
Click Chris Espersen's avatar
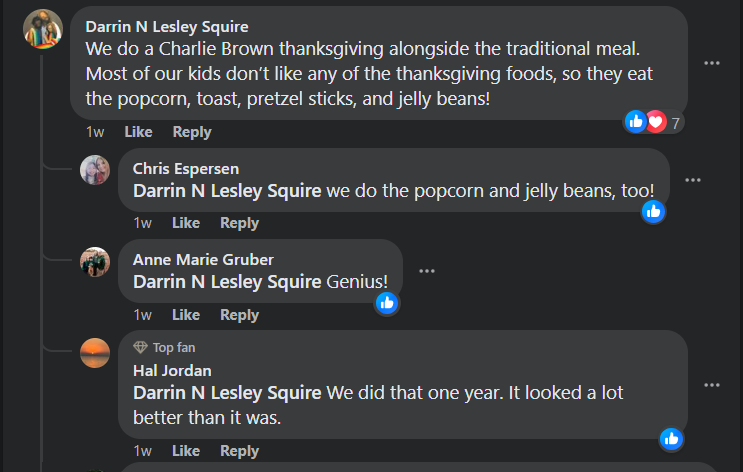click(95, 170)
